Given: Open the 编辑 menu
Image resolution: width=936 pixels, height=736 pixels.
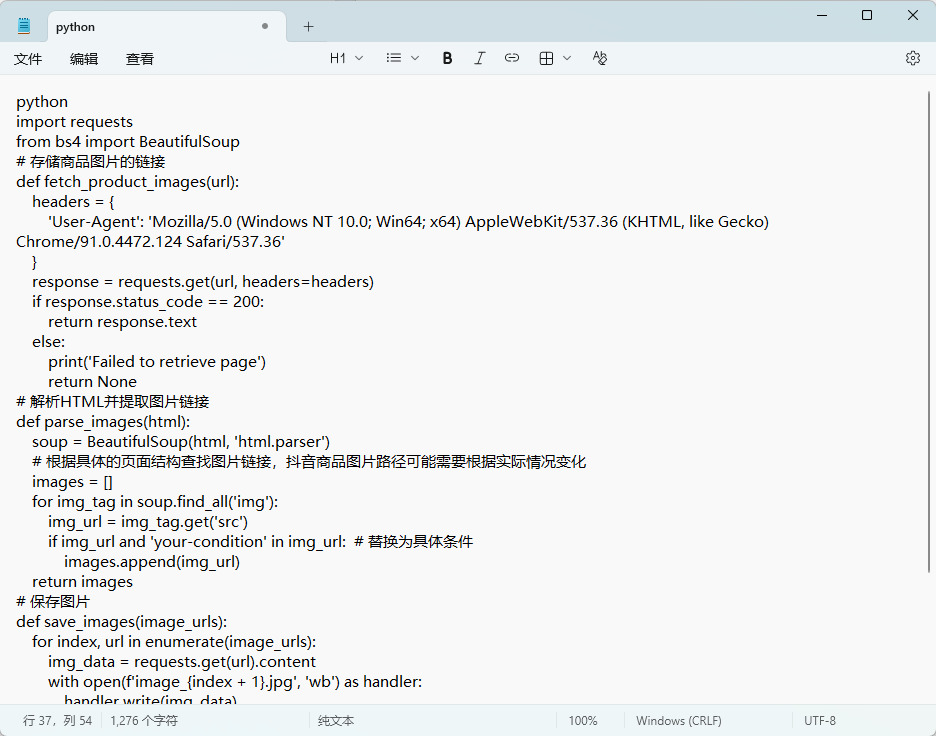Looking at the screenshot, I should (84, 58).
